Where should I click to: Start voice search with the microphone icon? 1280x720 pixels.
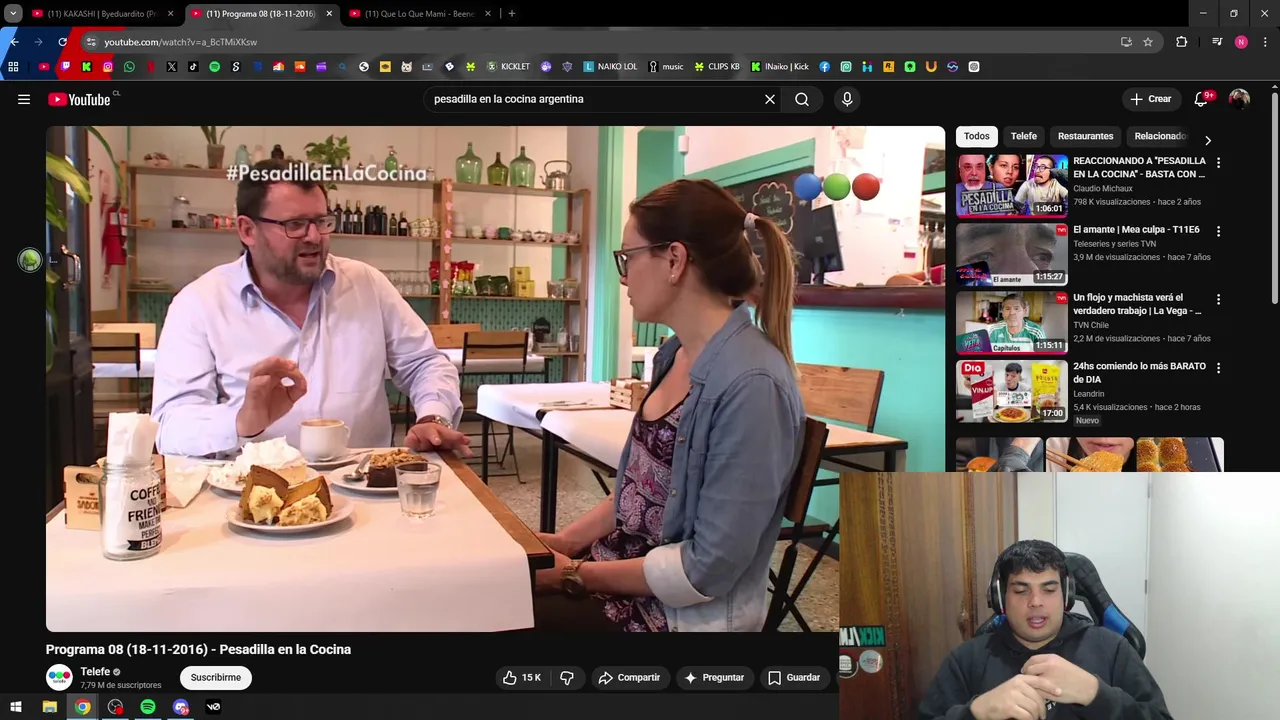click(847, 99)
